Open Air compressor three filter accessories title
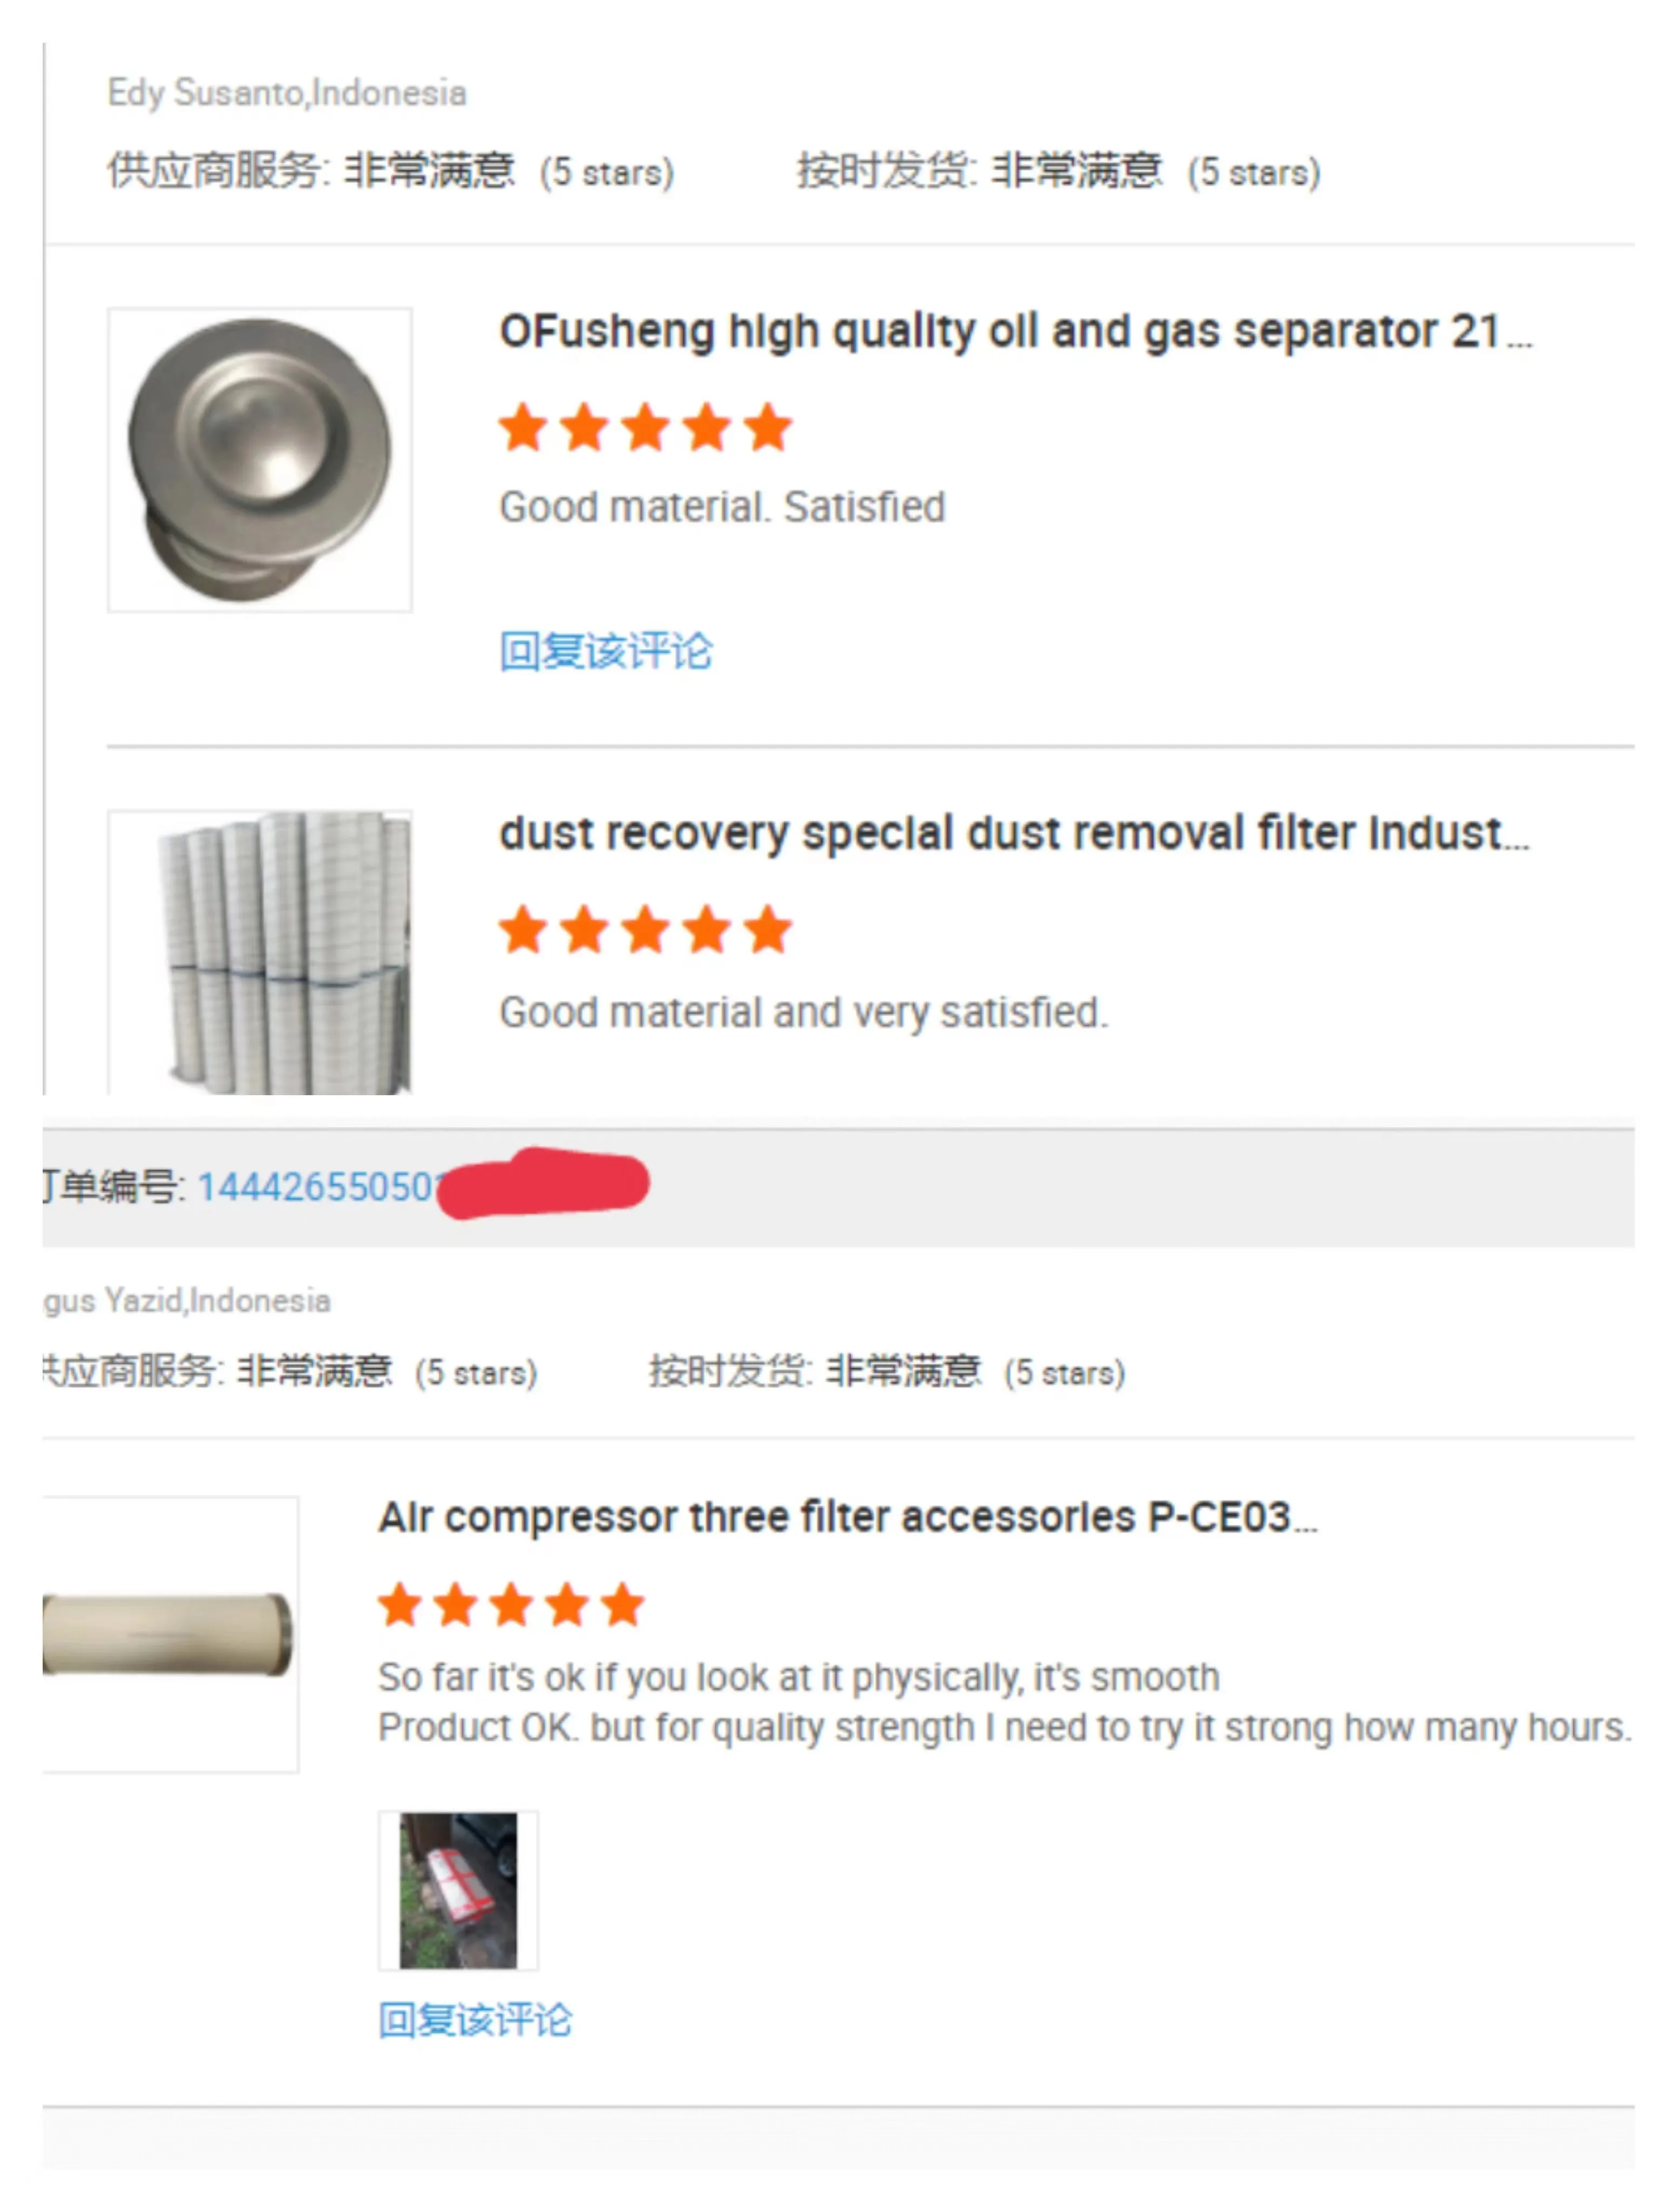This screenshot has width=1677, height=2212. (848, 1516)
